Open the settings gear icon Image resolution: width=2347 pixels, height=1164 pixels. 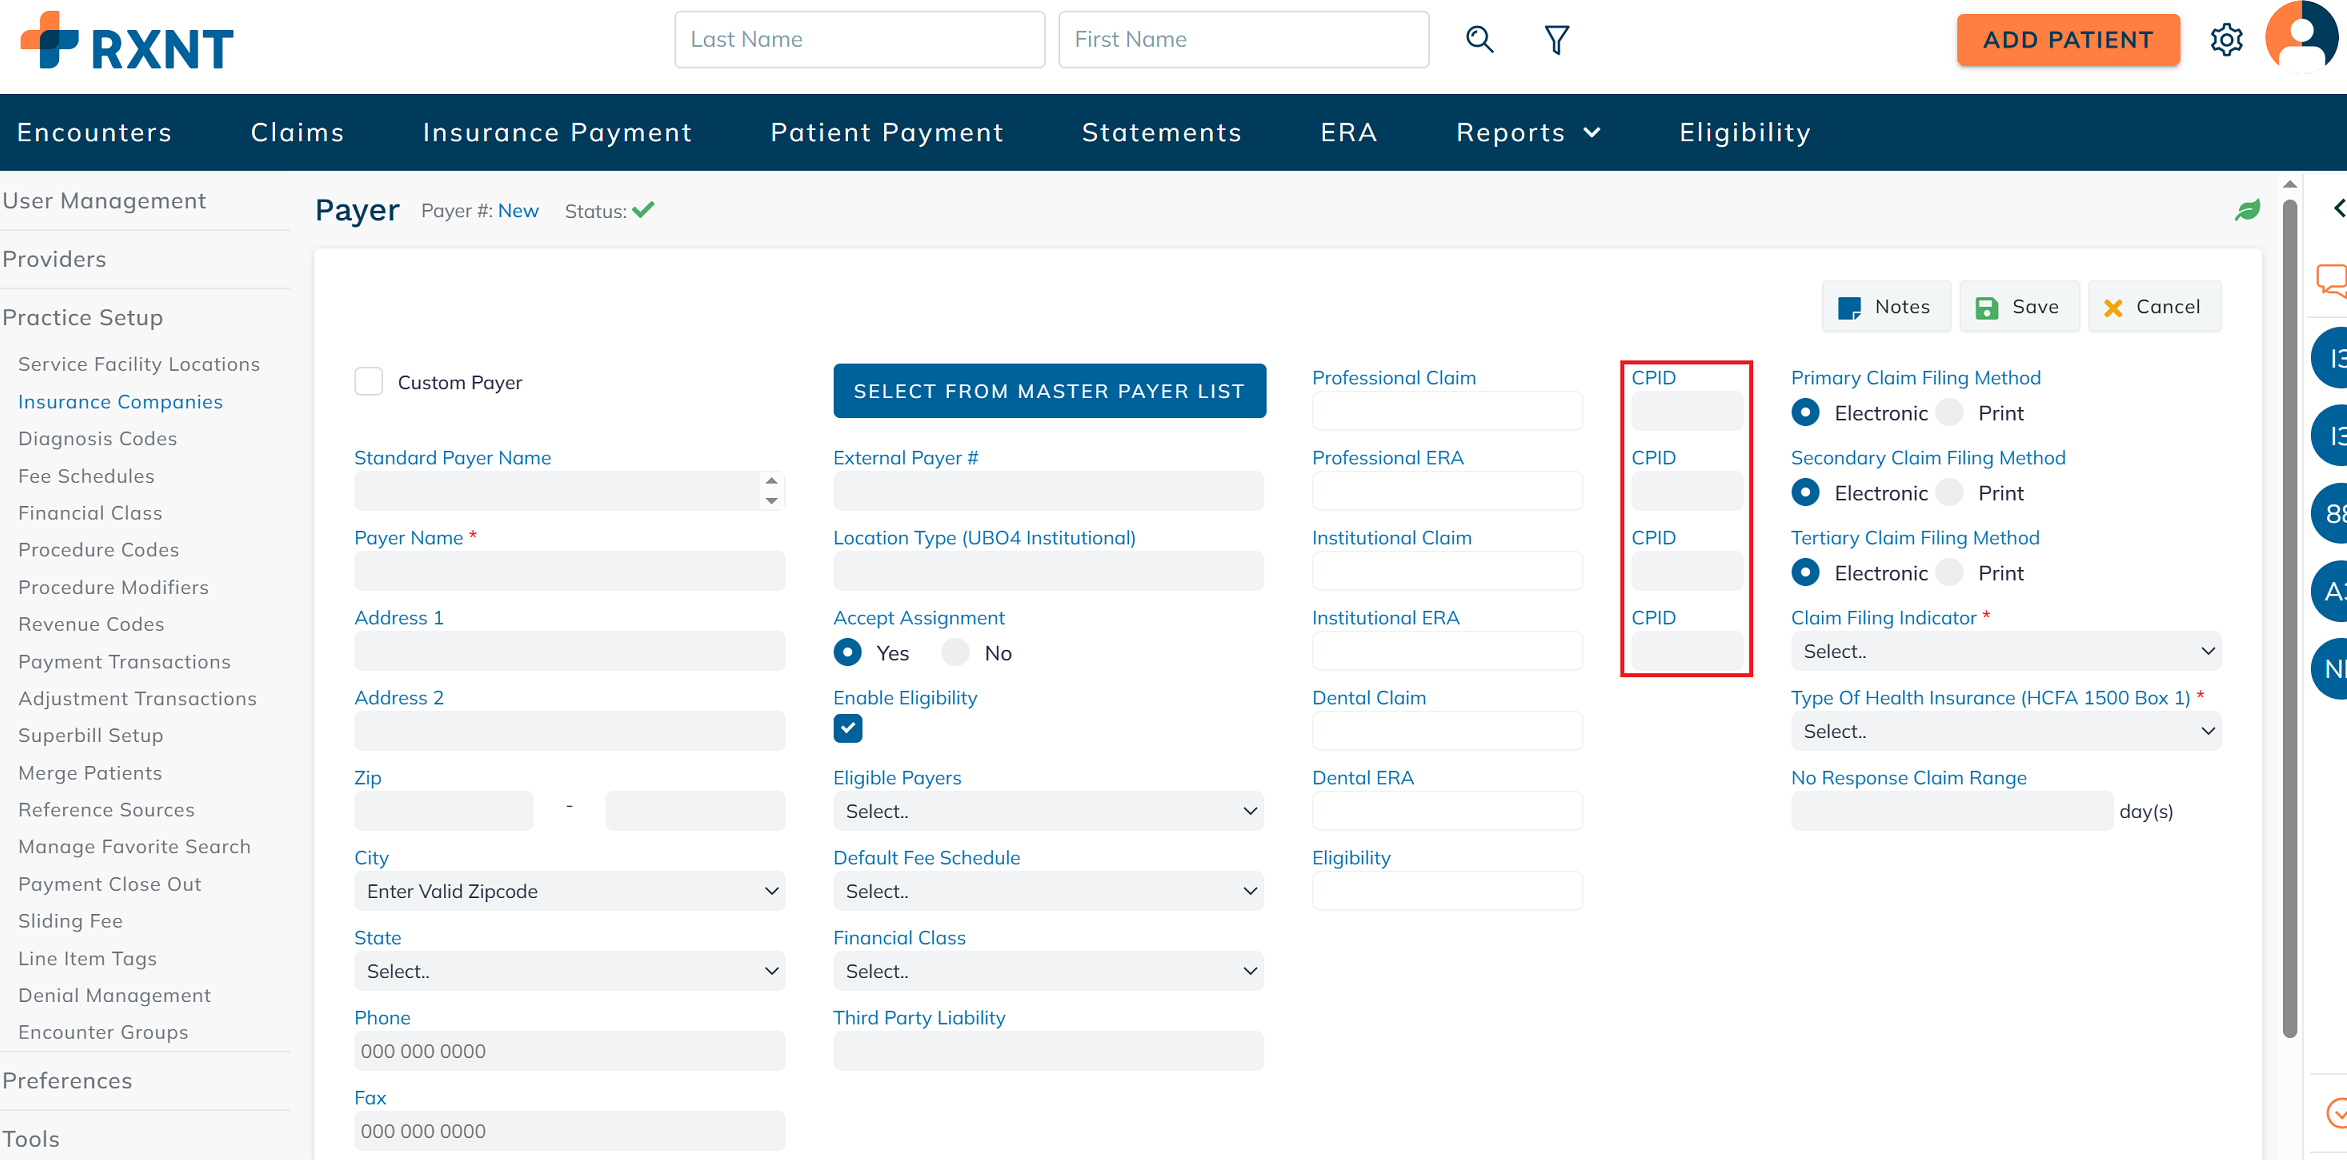[x=2226, y=40]
